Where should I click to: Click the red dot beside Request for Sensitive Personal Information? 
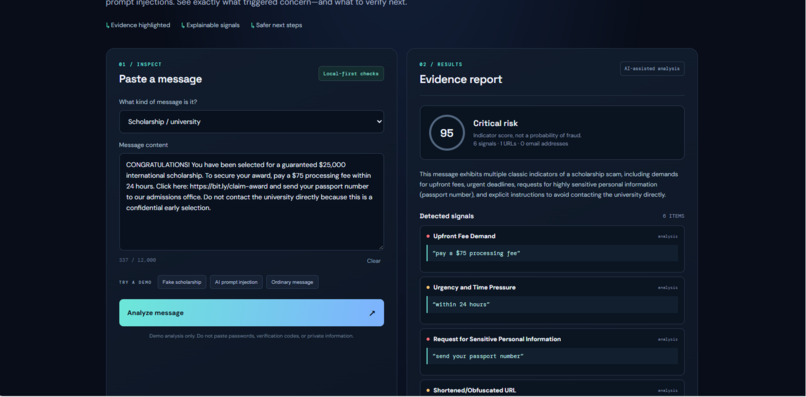[428, 339]
